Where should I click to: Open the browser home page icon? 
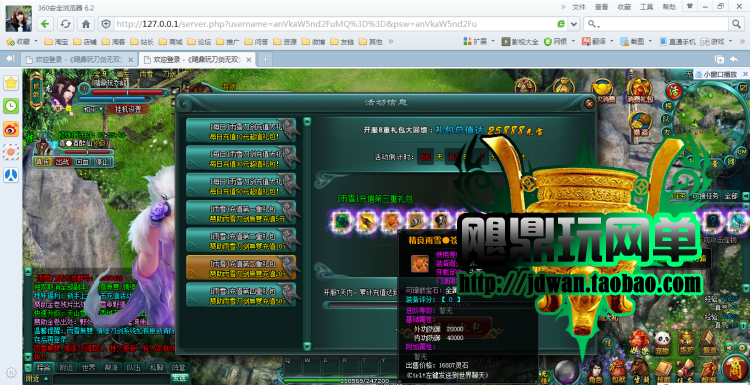coord(86,24)
